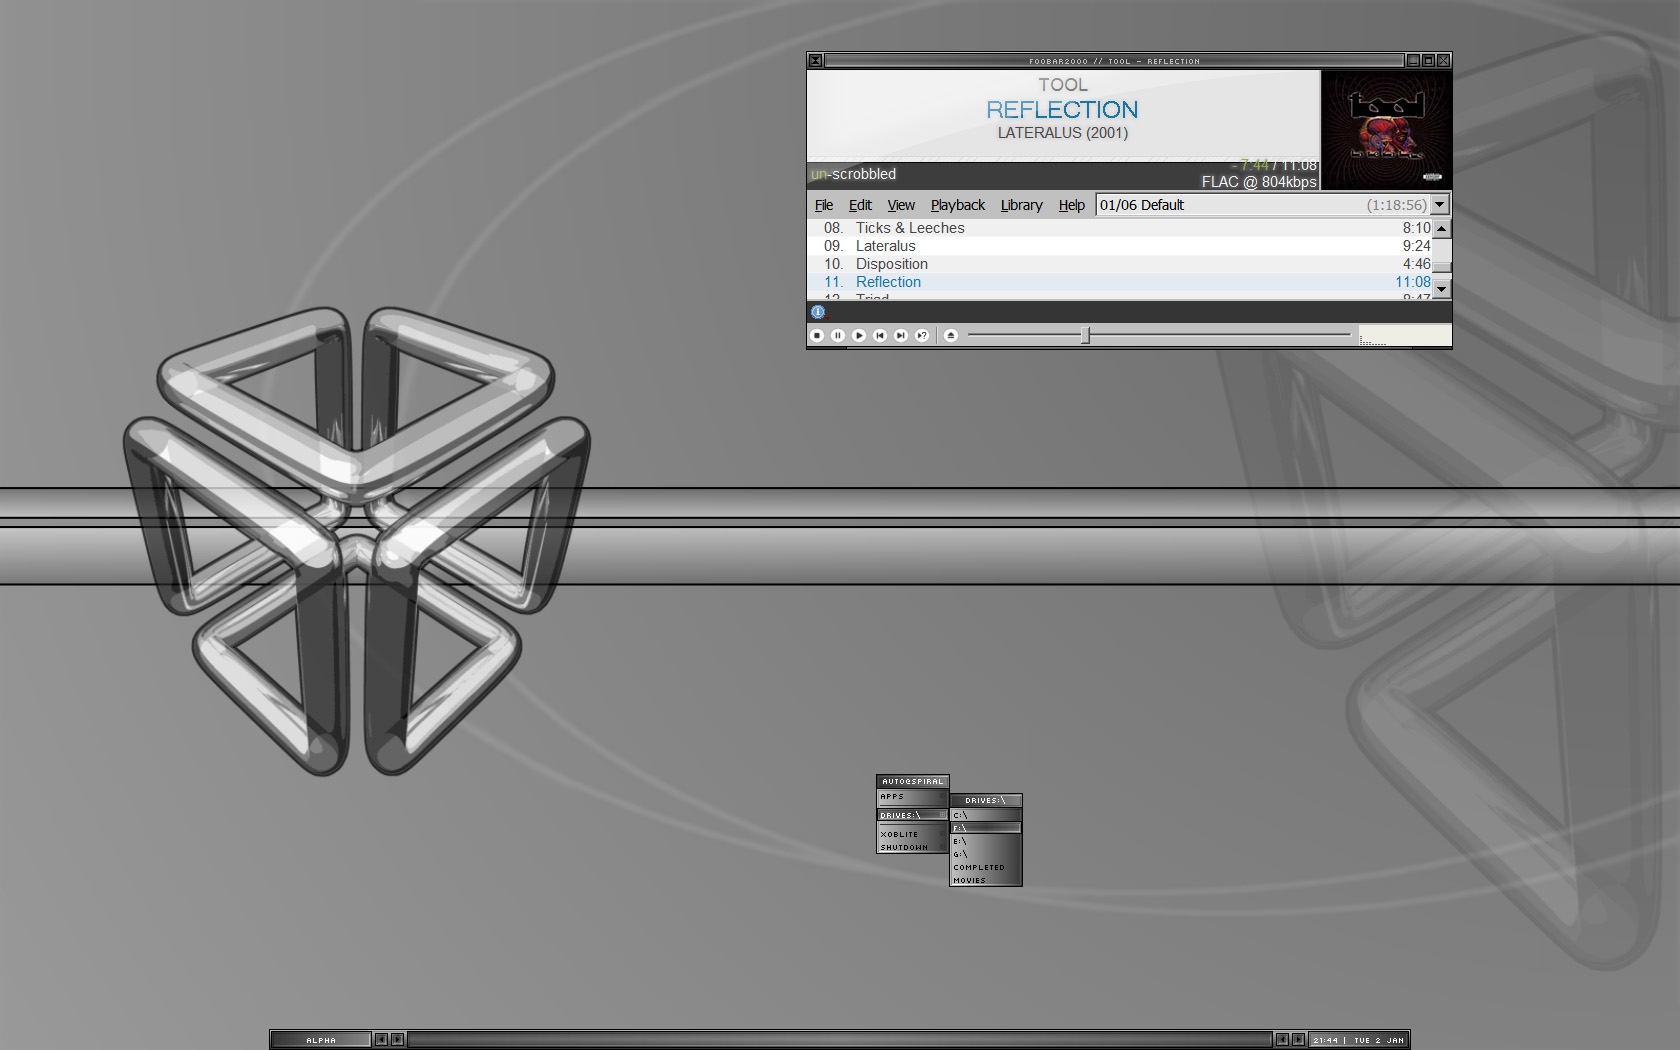Click the playlist scrollbar down arrow
1680x1050 pixels.
pos(1441,289)
